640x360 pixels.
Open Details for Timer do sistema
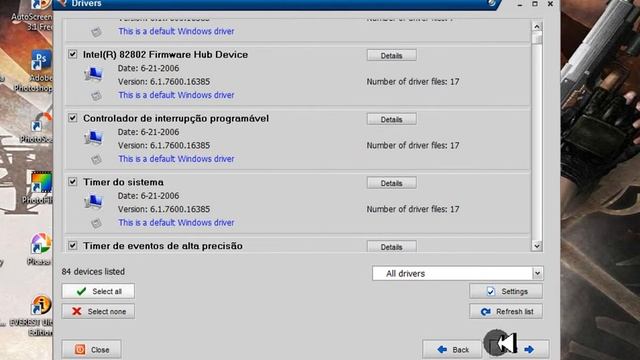tap(391, 183)
